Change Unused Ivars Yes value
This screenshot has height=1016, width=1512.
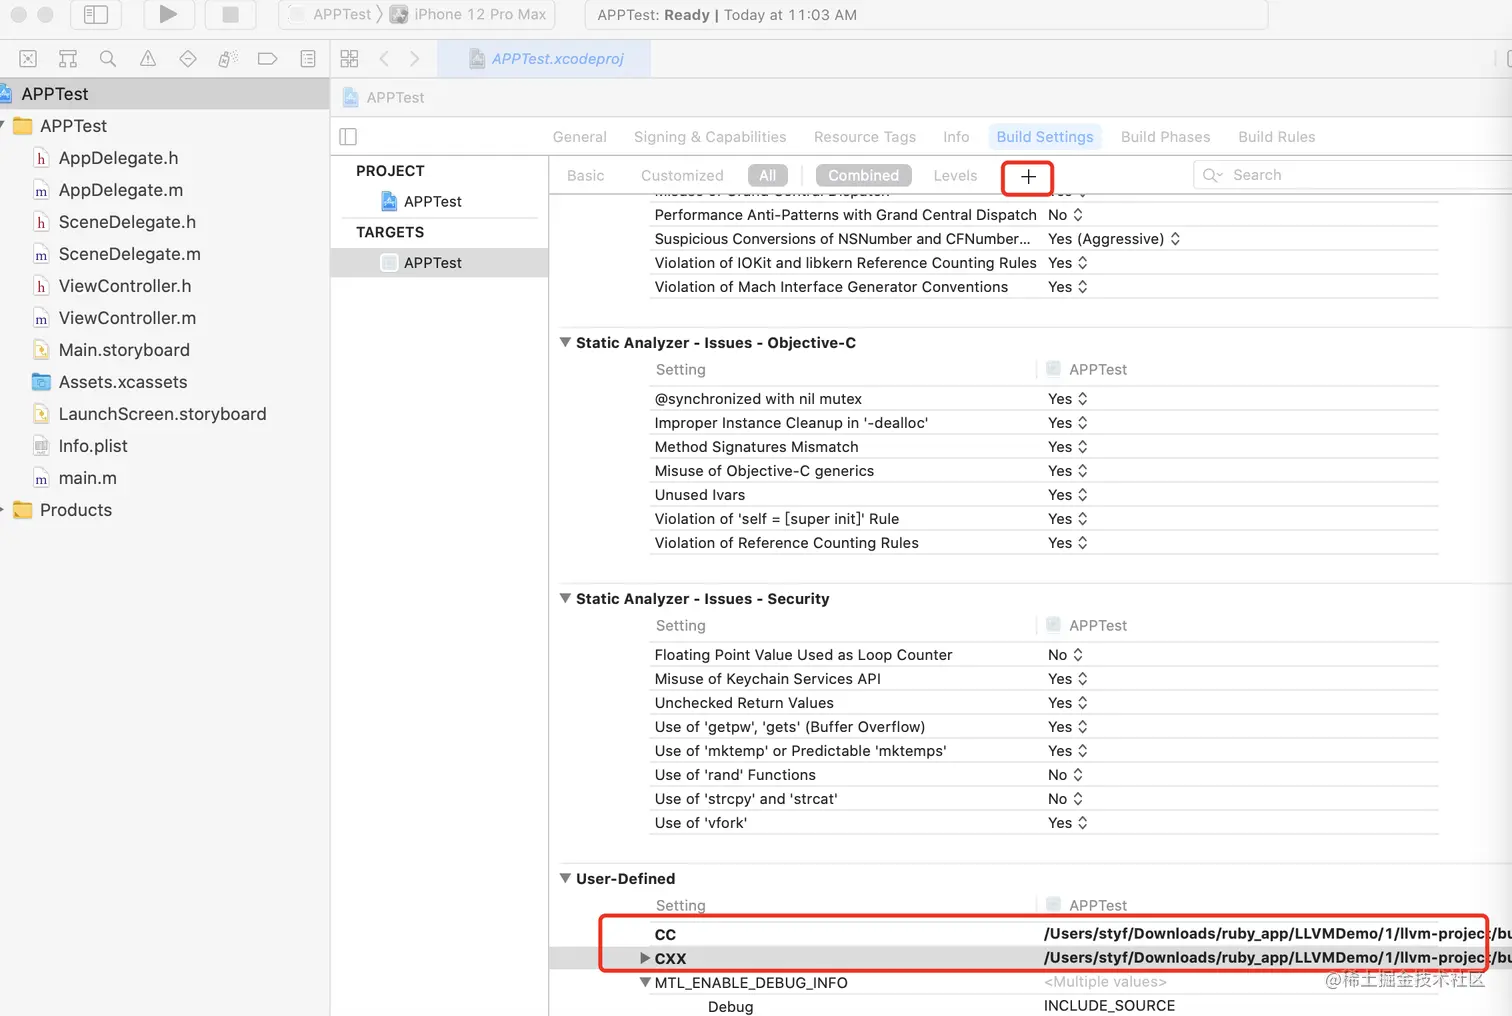click(1068, 495)
